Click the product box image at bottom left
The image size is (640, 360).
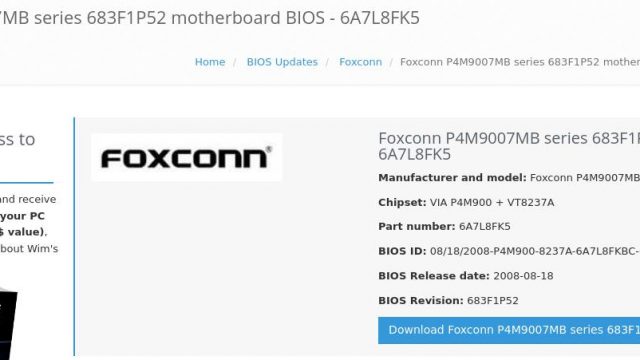pyautogui.click(x=8, y=324)
